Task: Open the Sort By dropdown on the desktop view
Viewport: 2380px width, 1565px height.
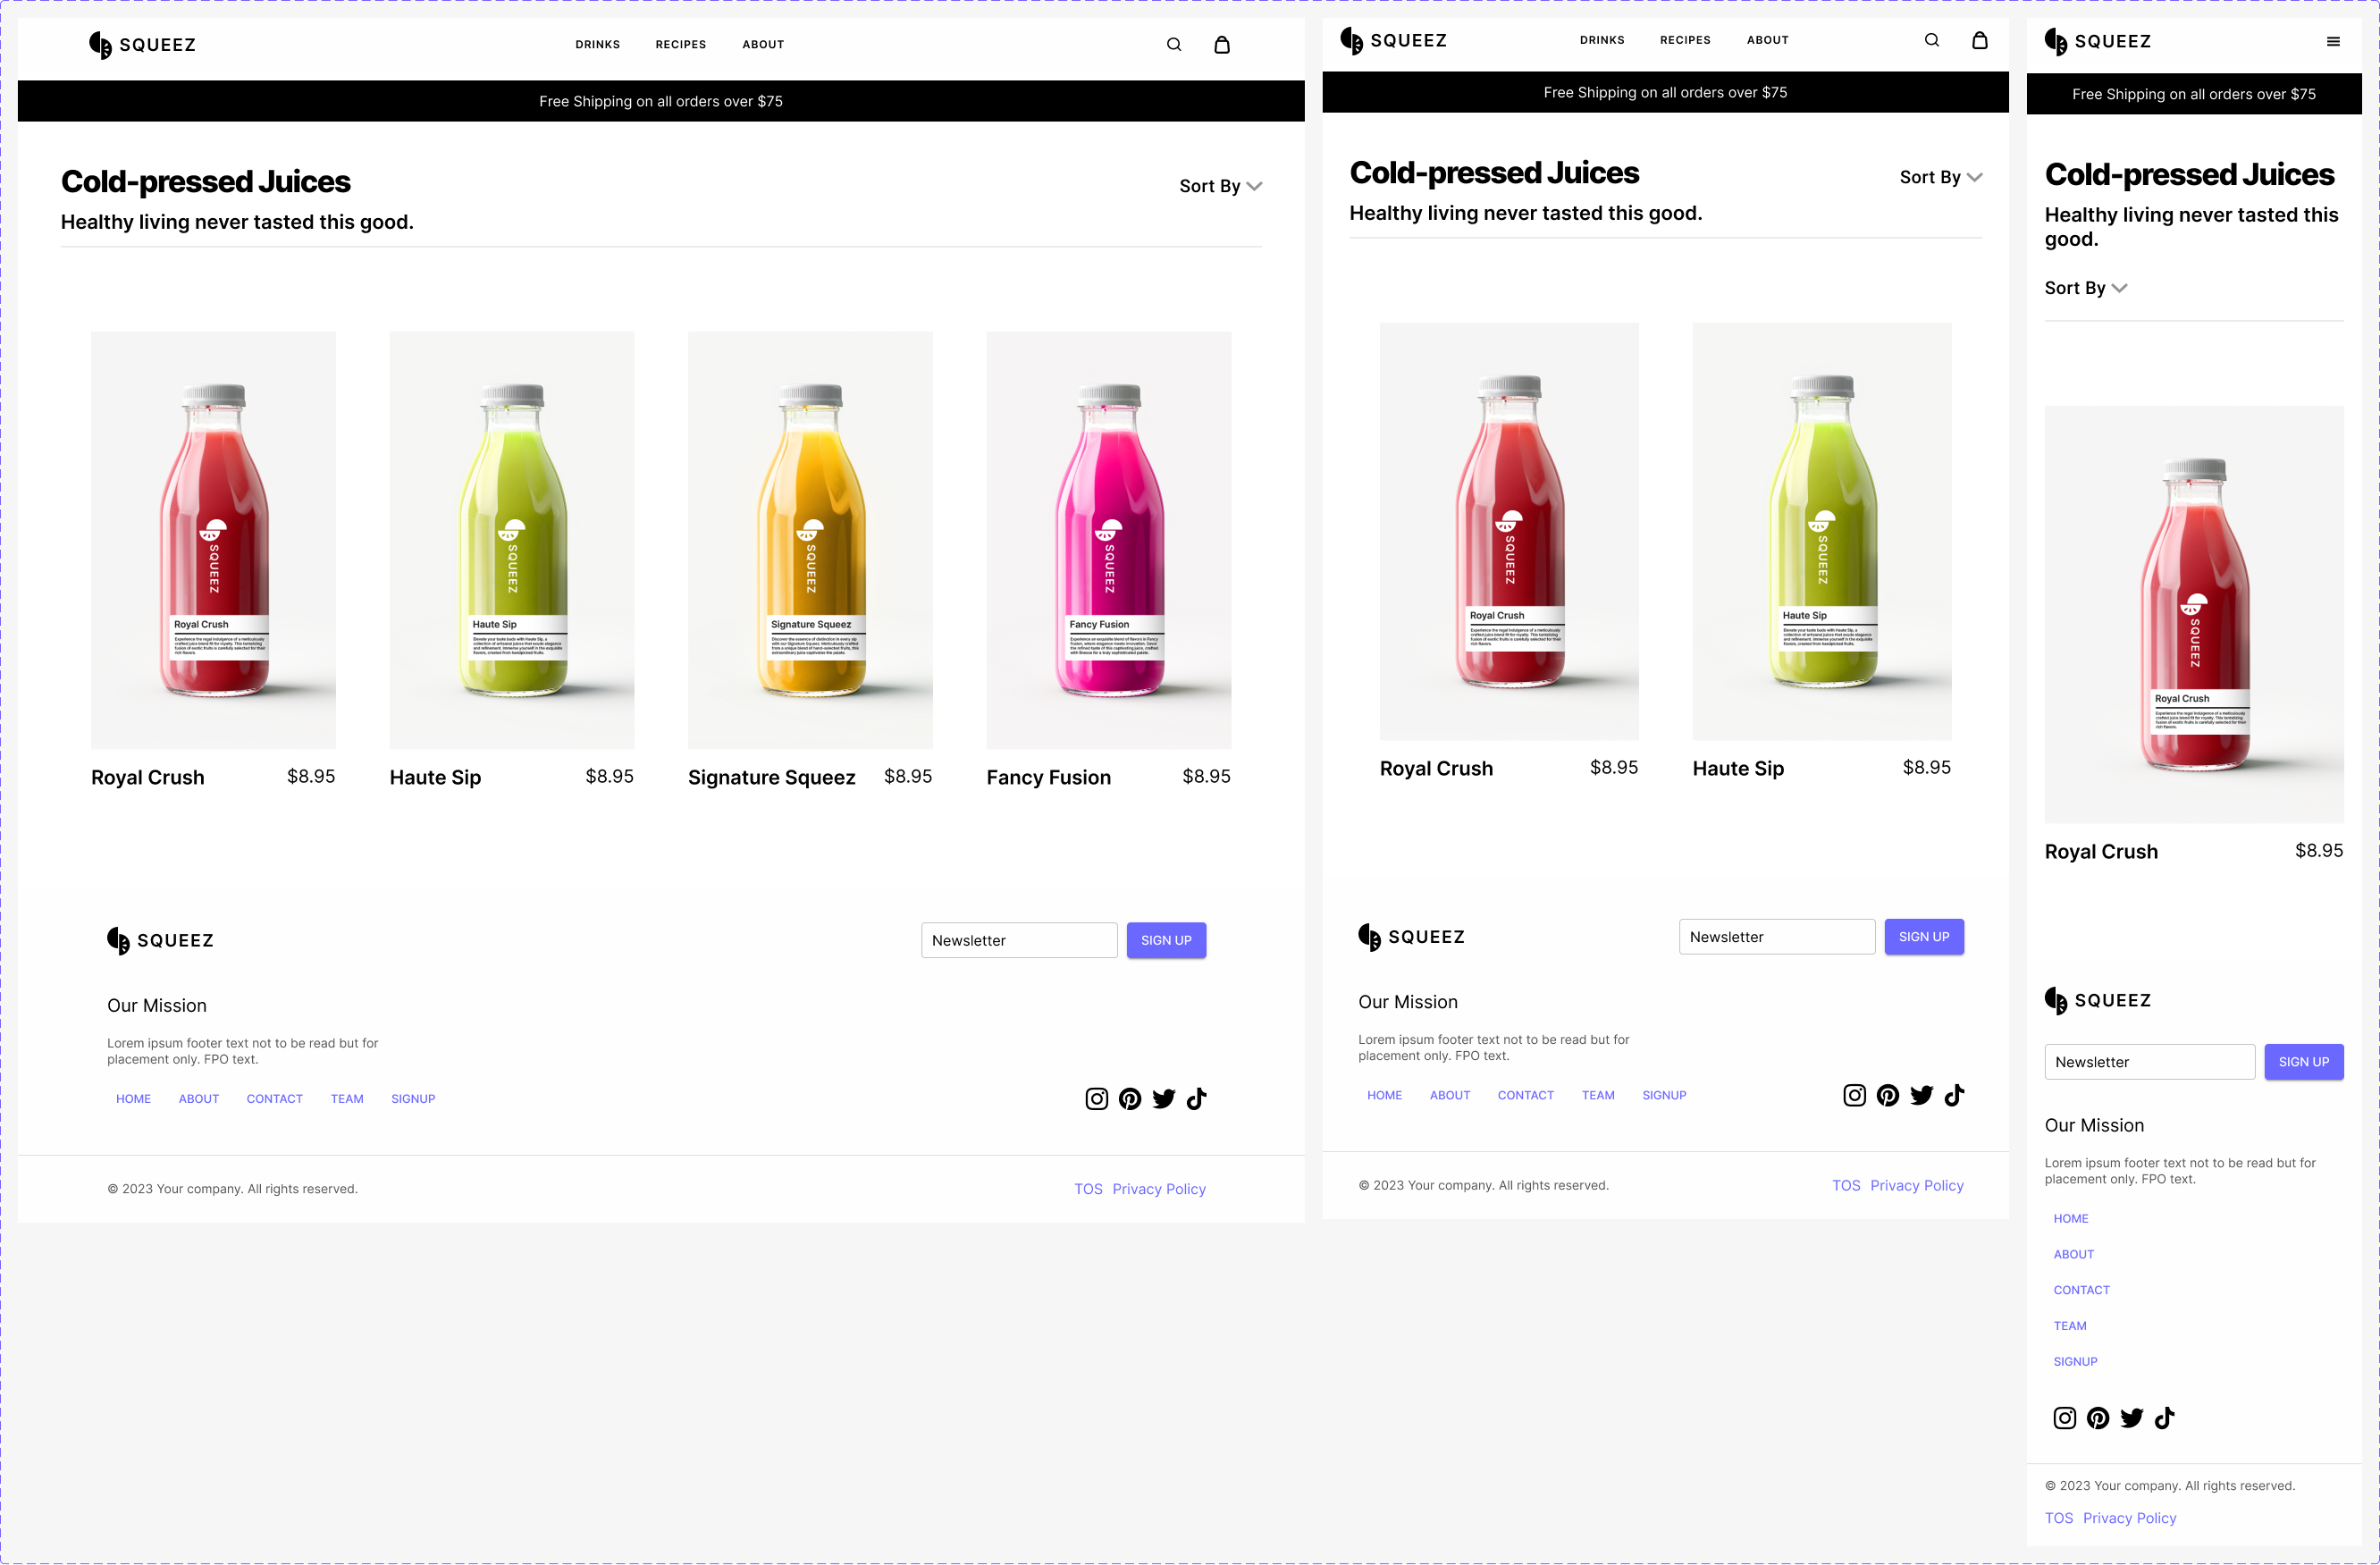Action: (x=1220, y=185)
